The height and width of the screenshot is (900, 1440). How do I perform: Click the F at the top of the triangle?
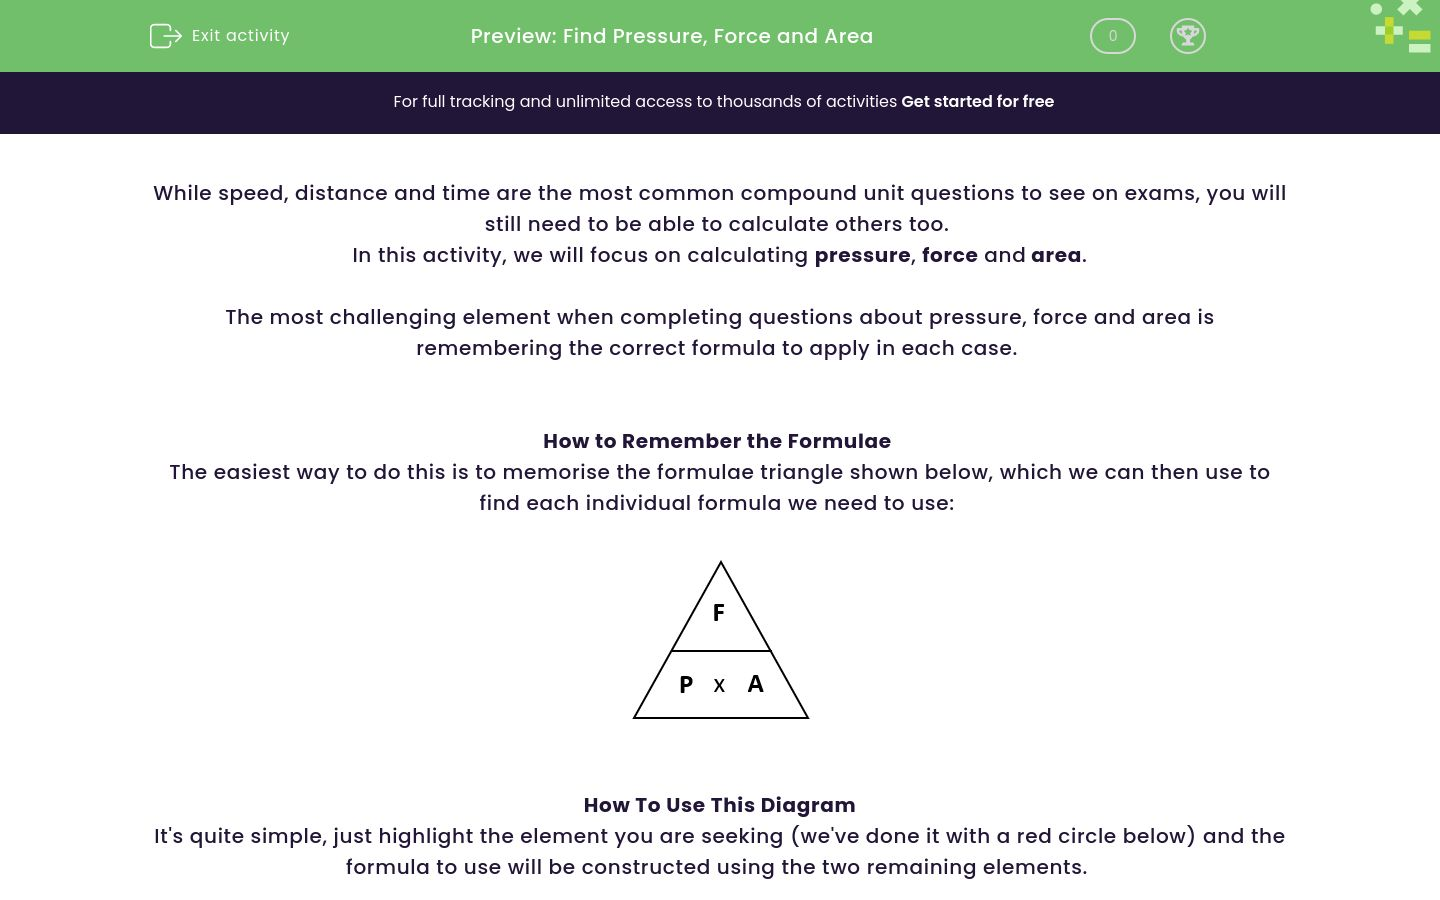click(x=718, y=612)
